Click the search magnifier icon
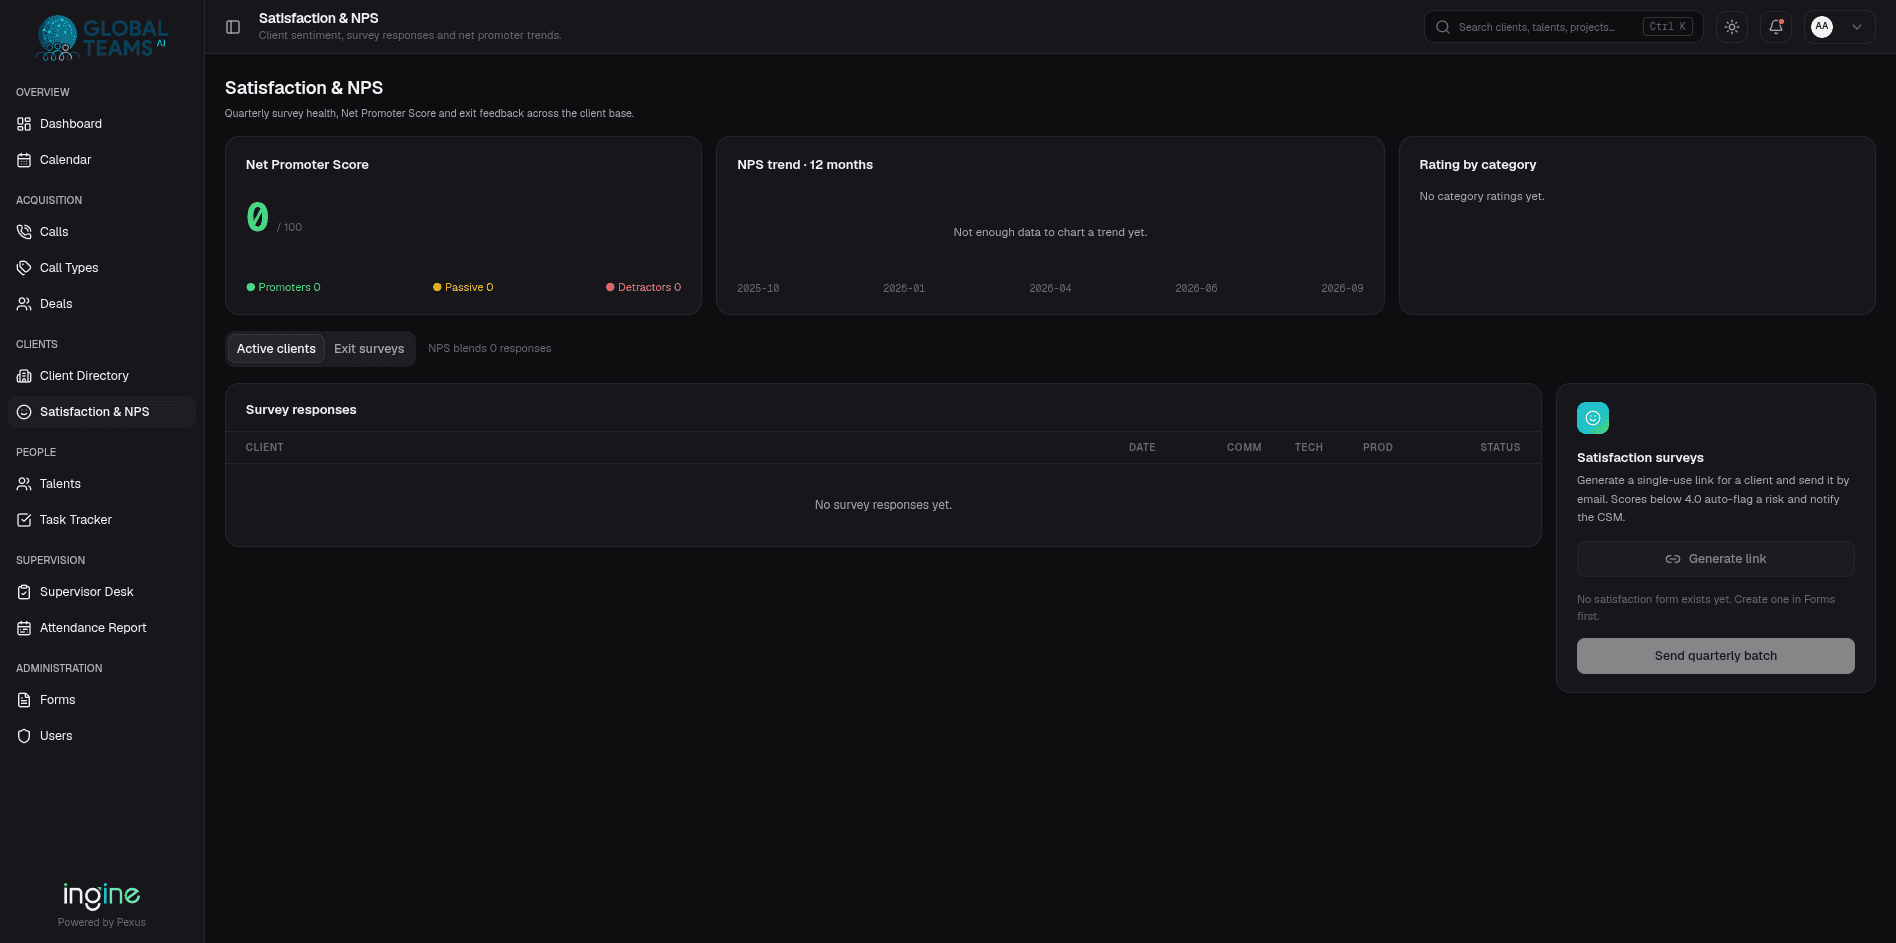Viewport: 1896px width, 943px height. tap(1443, 27)
